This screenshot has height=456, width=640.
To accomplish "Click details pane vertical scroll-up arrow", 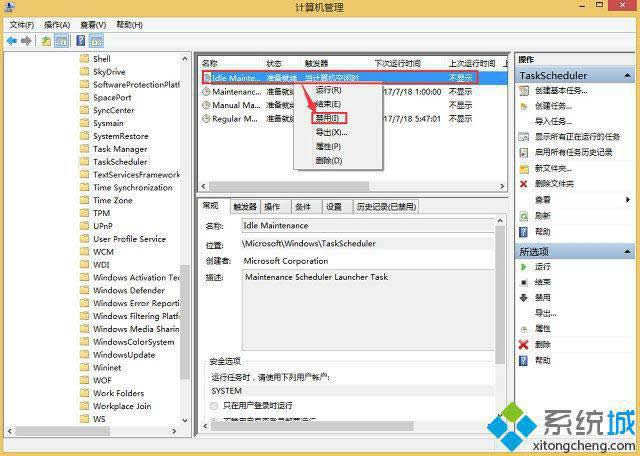I will [500, 221].
